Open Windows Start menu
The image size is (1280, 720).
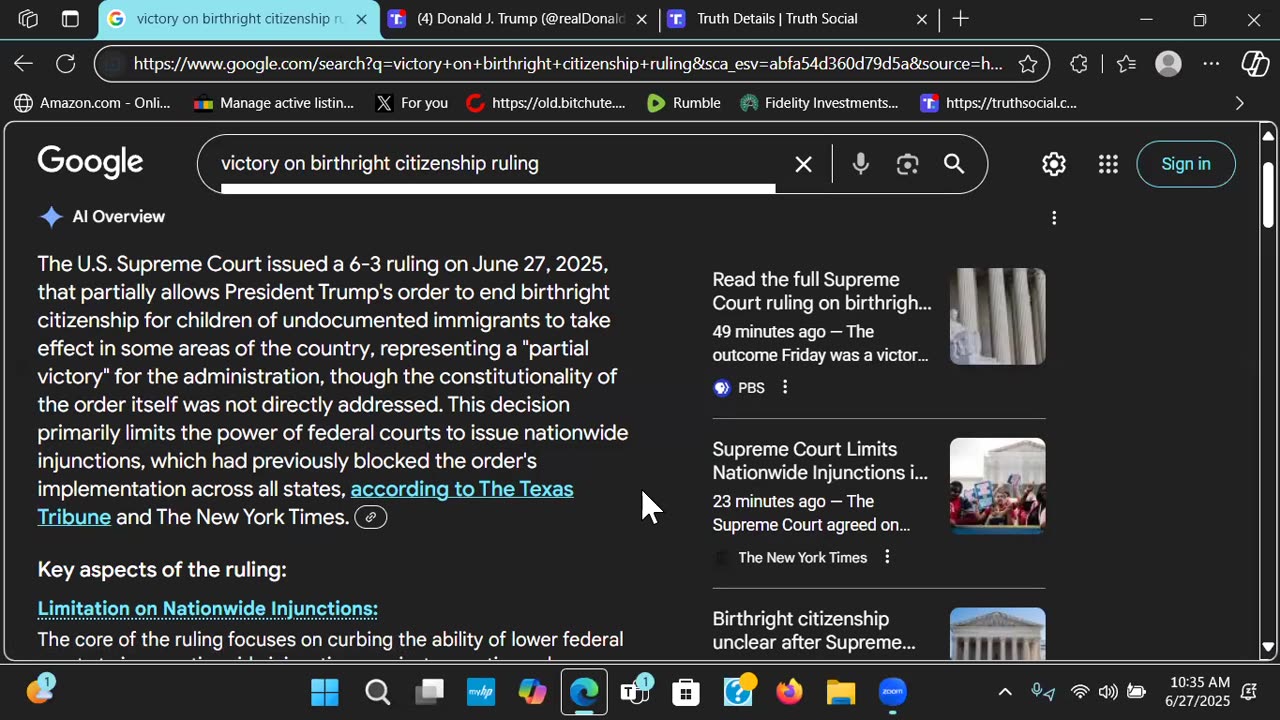pyautogui.click(x=325, y=692)
